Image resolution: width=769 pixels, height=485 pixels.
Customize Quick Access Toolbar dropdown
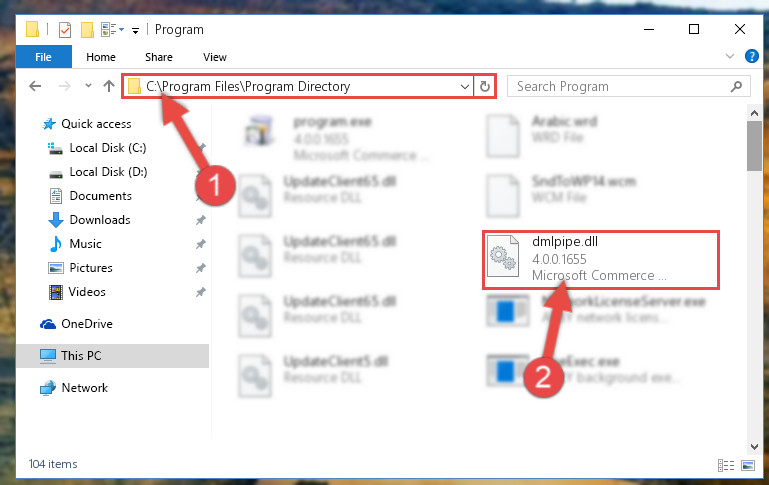135,31
